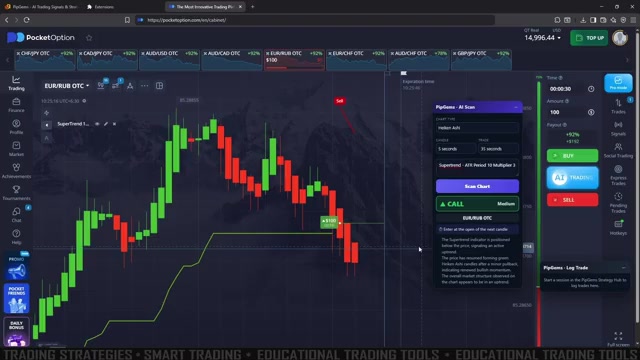
Task: Remove the SuperTrend indicator
Action: coord(114,124)
